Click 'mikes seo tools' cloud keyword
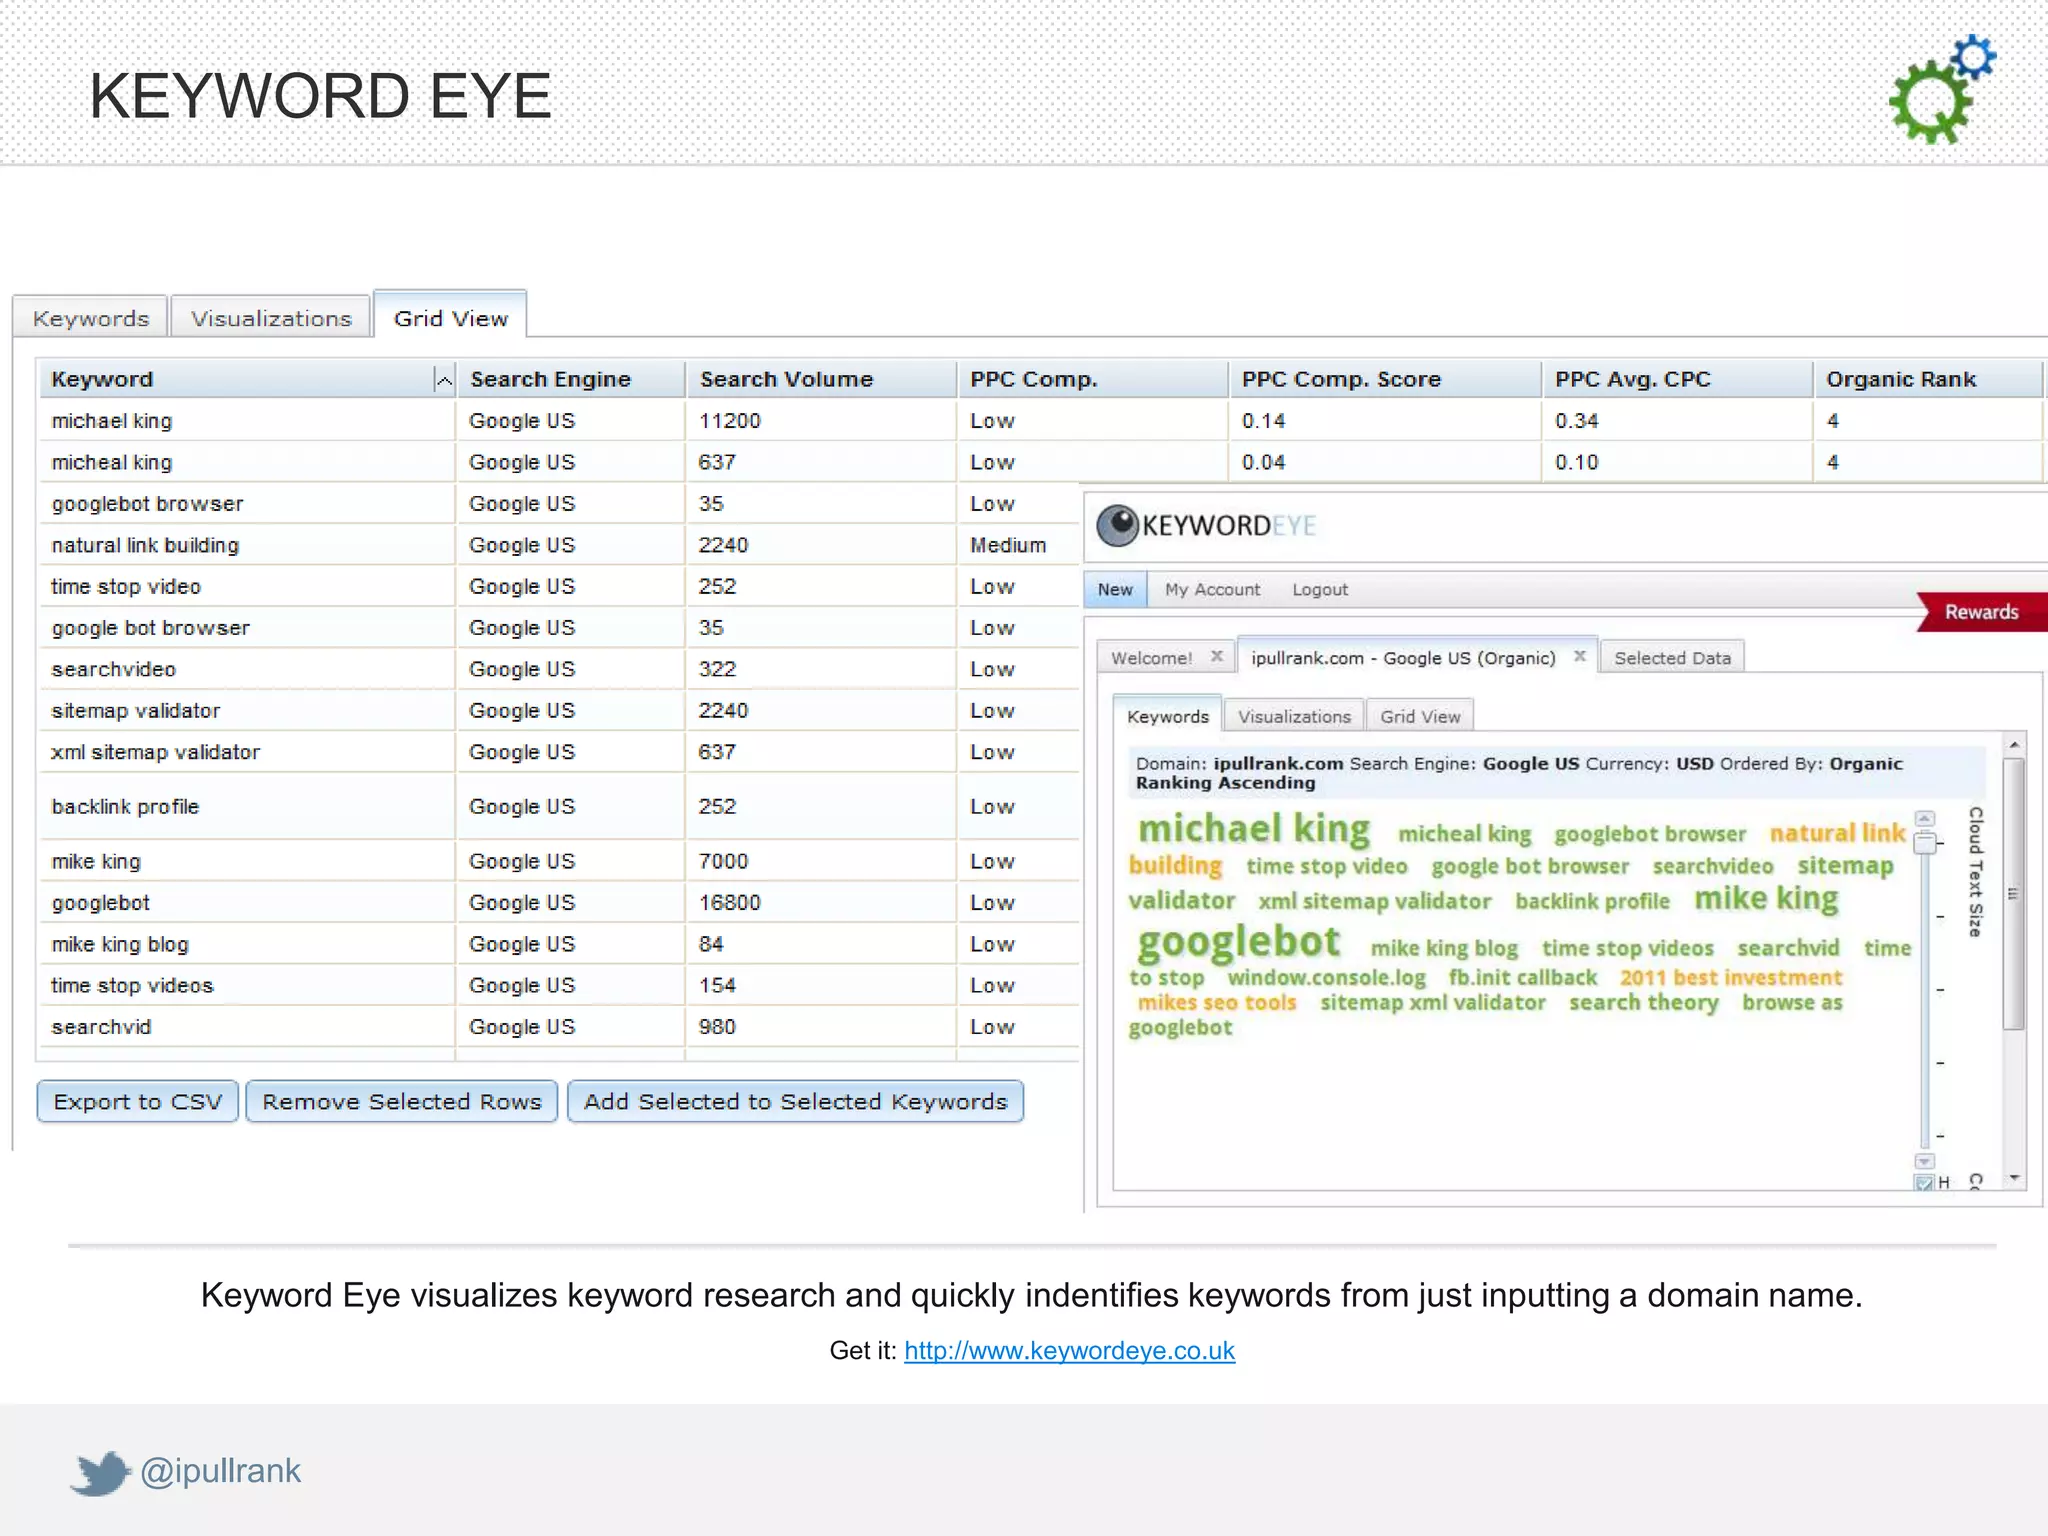 tap(1216, 1002)
